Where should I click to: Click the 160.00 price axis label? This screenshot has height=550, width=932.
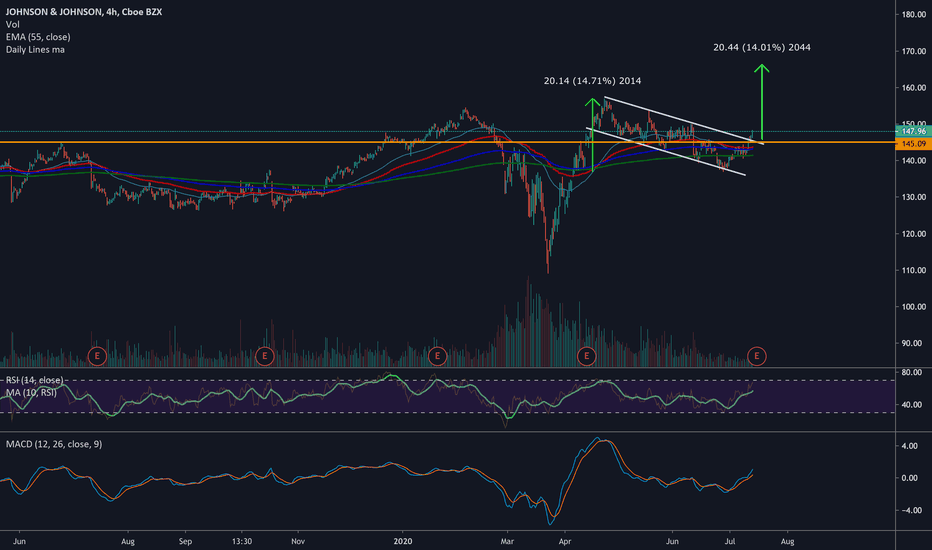914,87
